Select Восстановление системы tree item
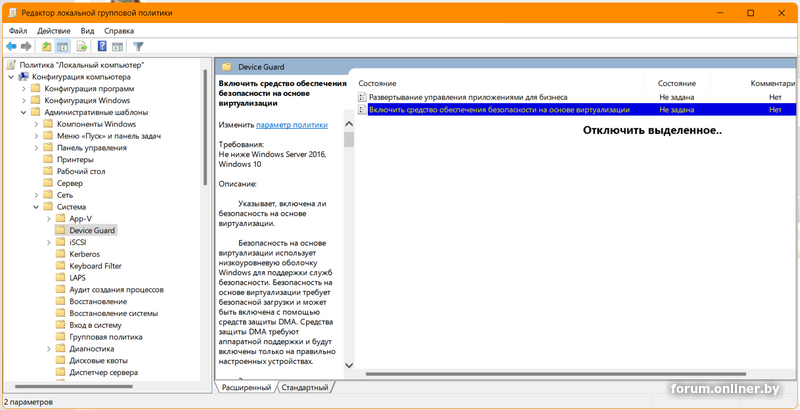 pos(113,313)
